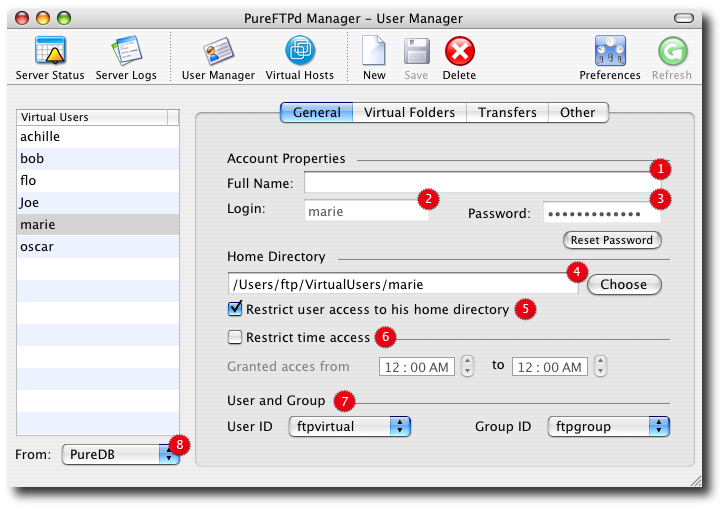
Task: Switch to the Virtual Folders tab
Action: click(x=409, y=112)
